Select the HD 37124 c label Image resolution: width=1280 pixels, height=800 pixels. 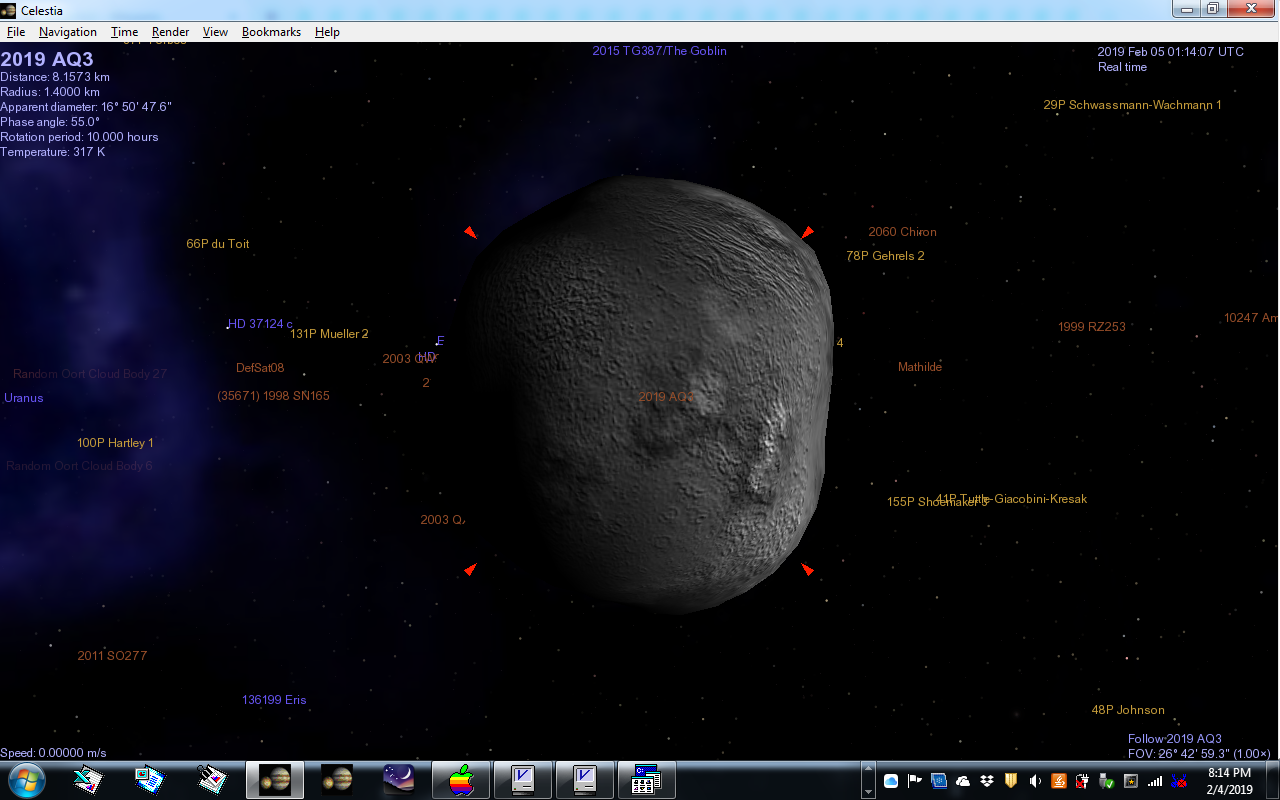260,324
